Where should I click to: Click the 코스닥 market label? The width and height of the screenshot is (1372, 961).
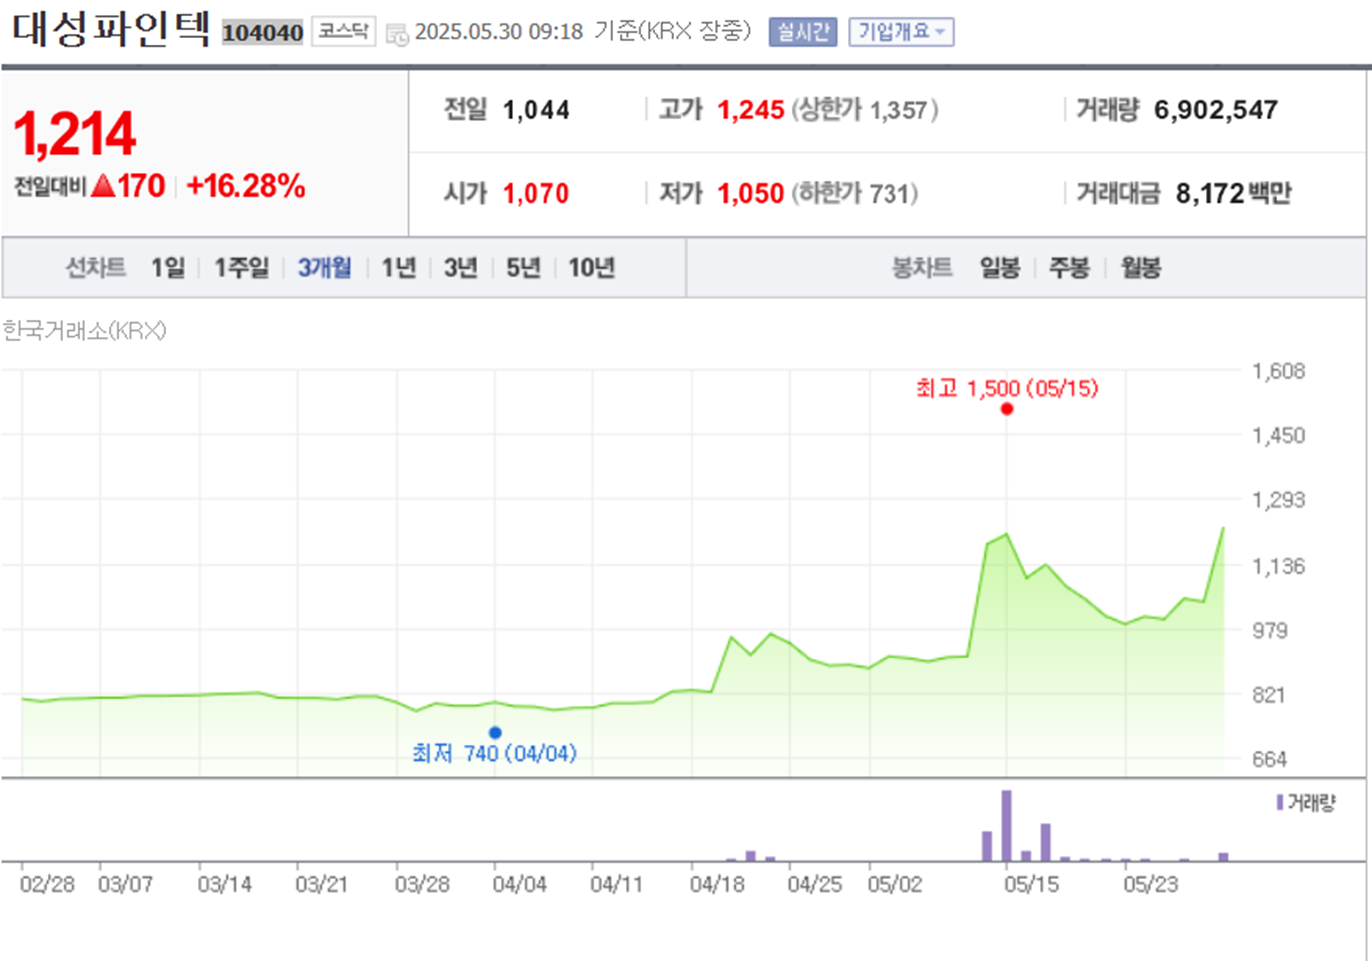[x=343, y=32]
